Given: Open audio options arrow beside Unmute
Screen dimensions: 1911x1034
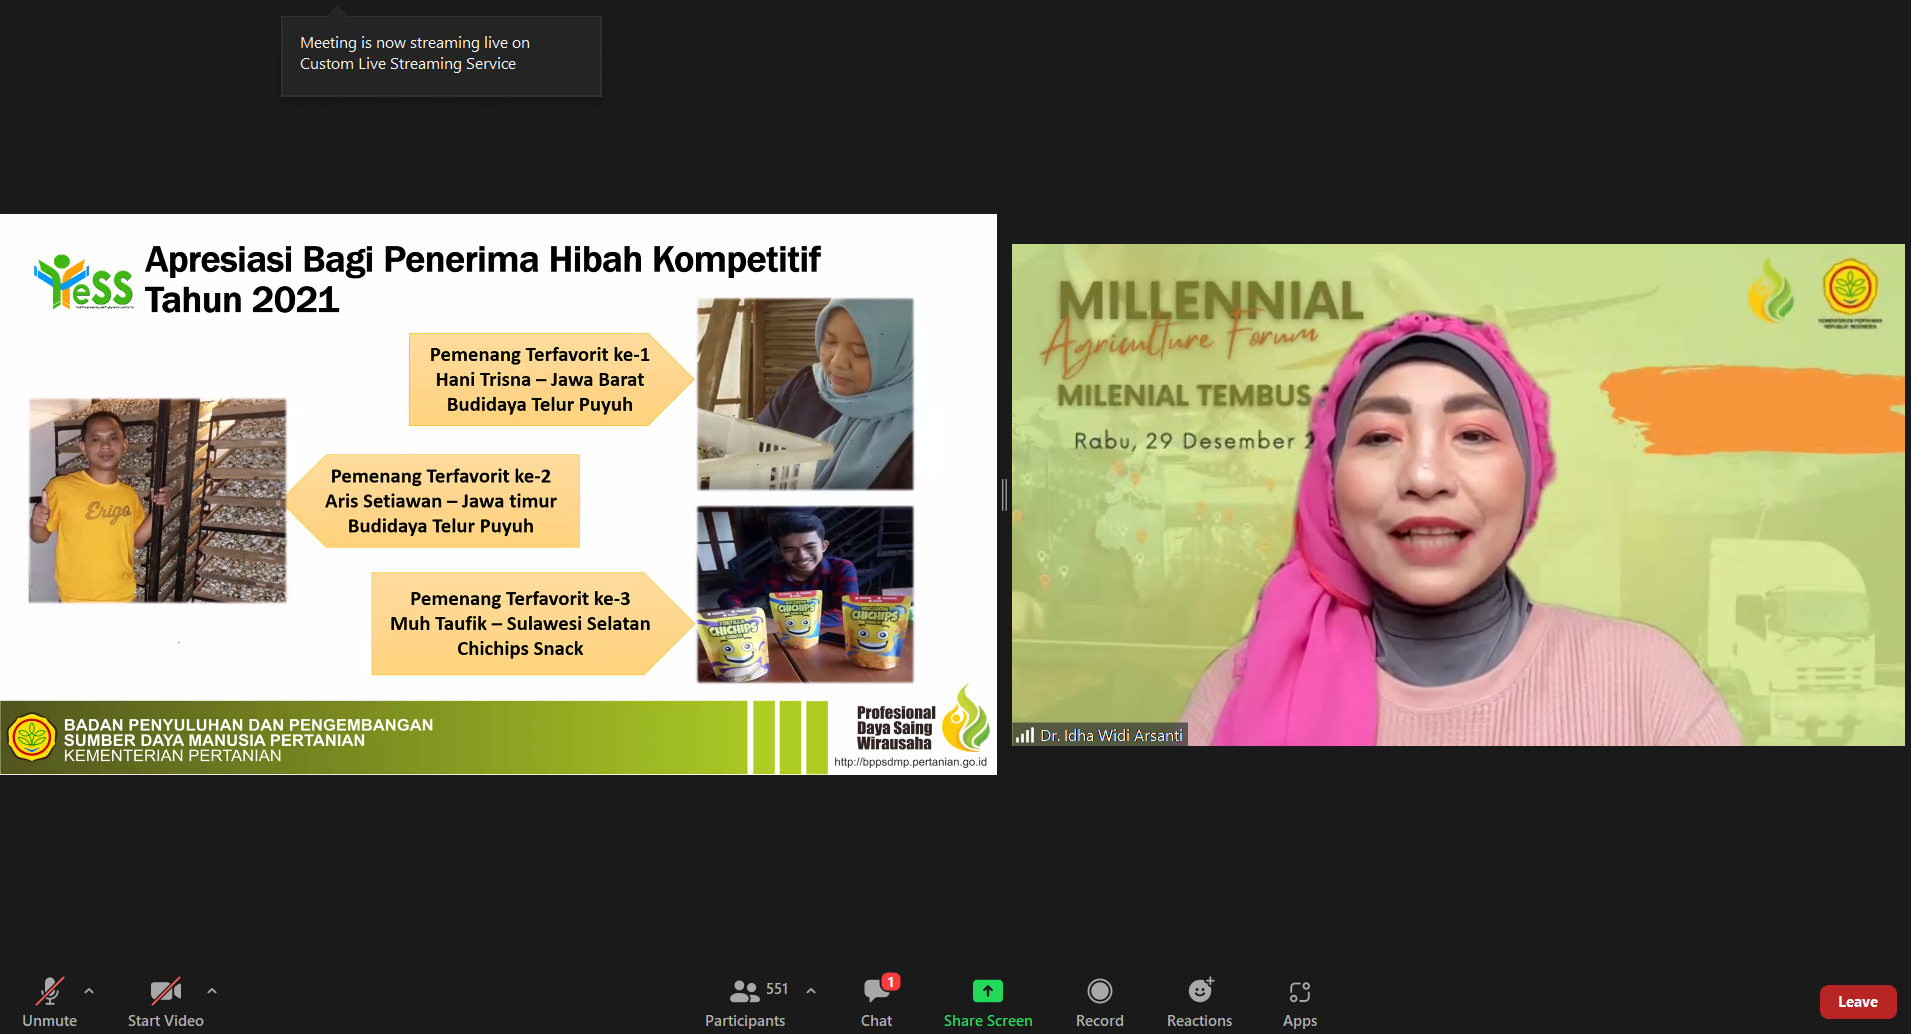Looking at the screenshot, I should 89,991.
